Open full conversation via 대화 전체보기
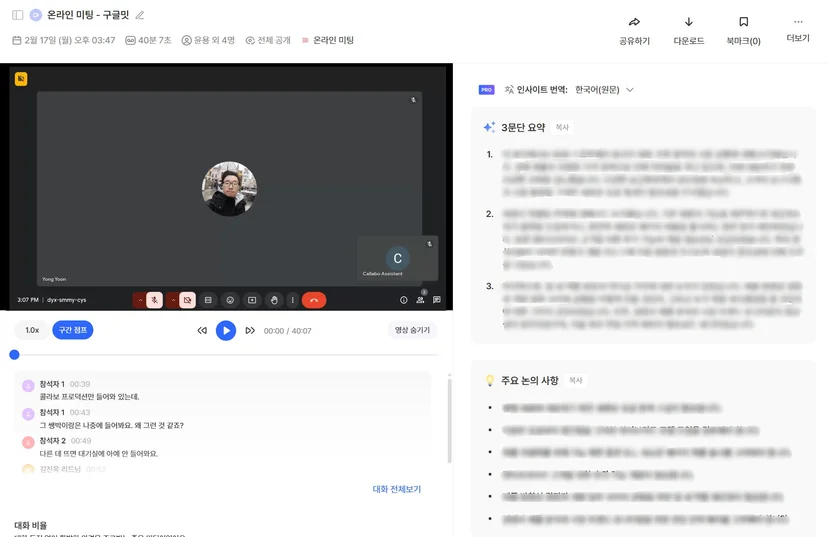Screen dimensions: 828x537 click(397, 489)
